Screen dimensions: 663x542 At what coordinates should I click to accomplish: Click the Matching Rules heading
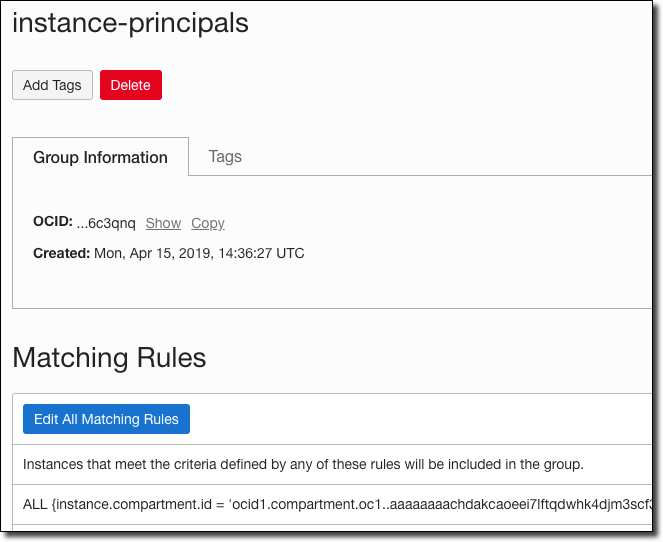tap(109, 357)
